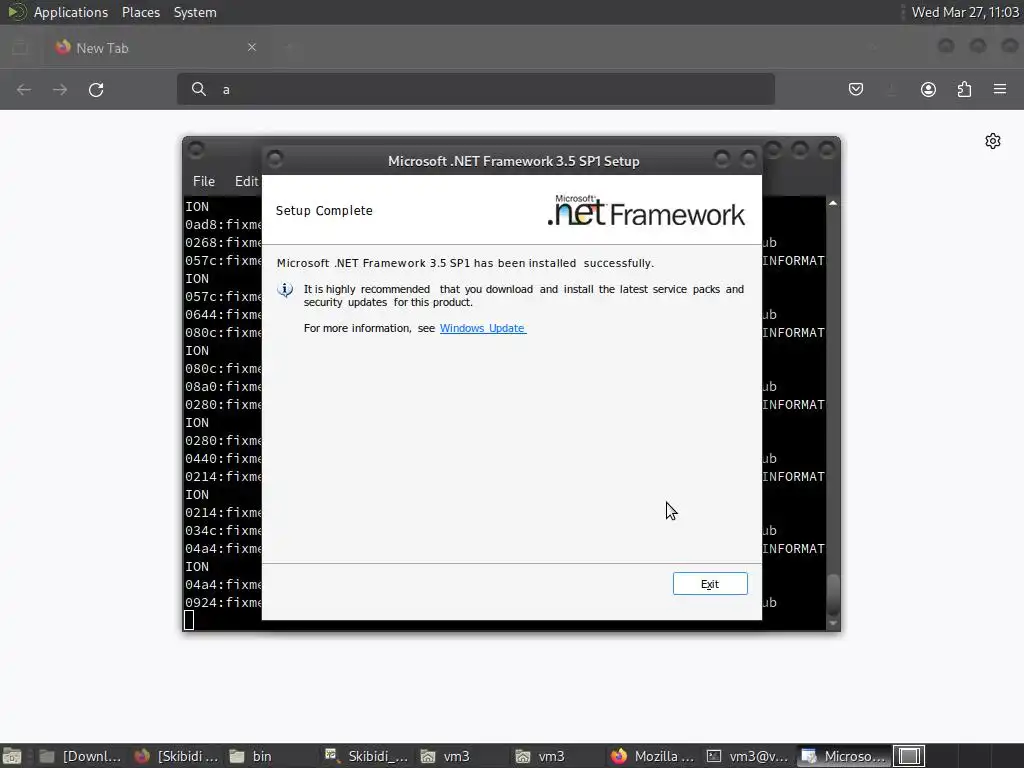Click the terminal scrollbar down arrow
The height and width of the screenshot is (768, 1024).
point(833,624)
